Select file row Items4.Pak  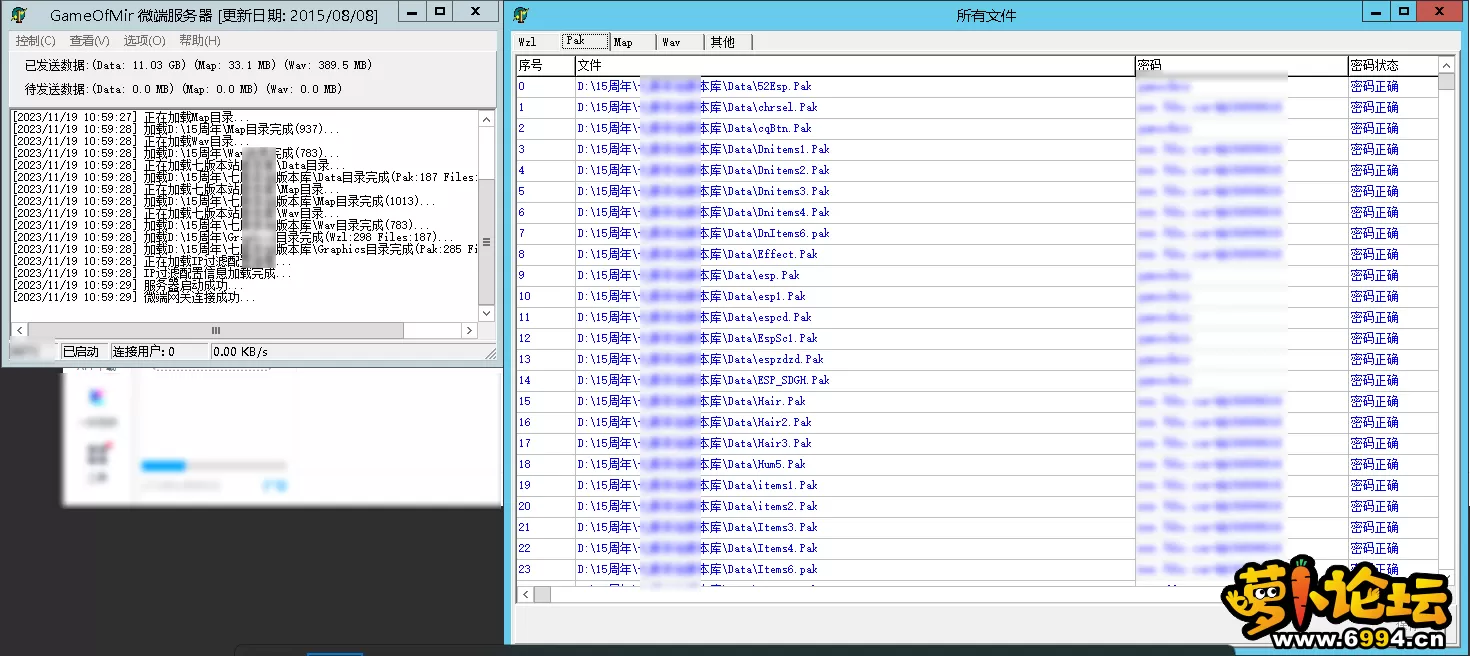pos(977,548)
